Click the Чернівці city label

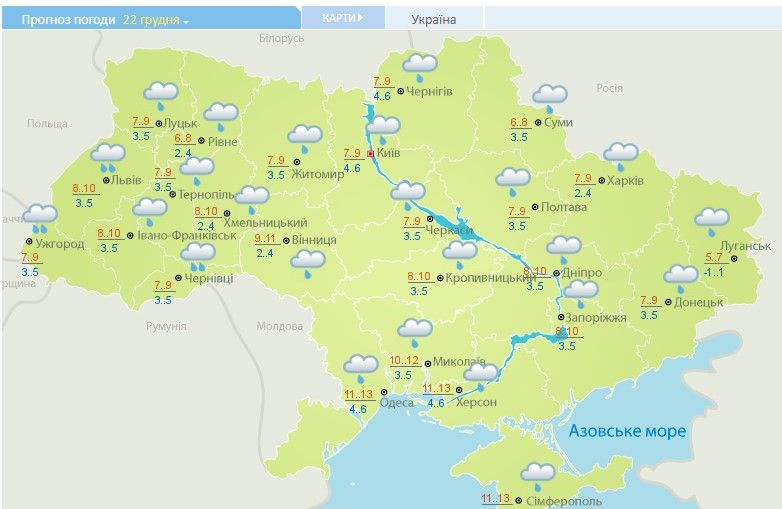(x=208, y=278)
